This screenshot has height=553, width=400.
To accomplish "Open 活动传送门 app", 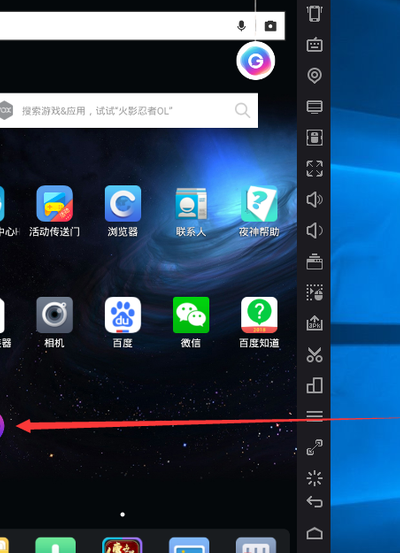I will [54, 211].
